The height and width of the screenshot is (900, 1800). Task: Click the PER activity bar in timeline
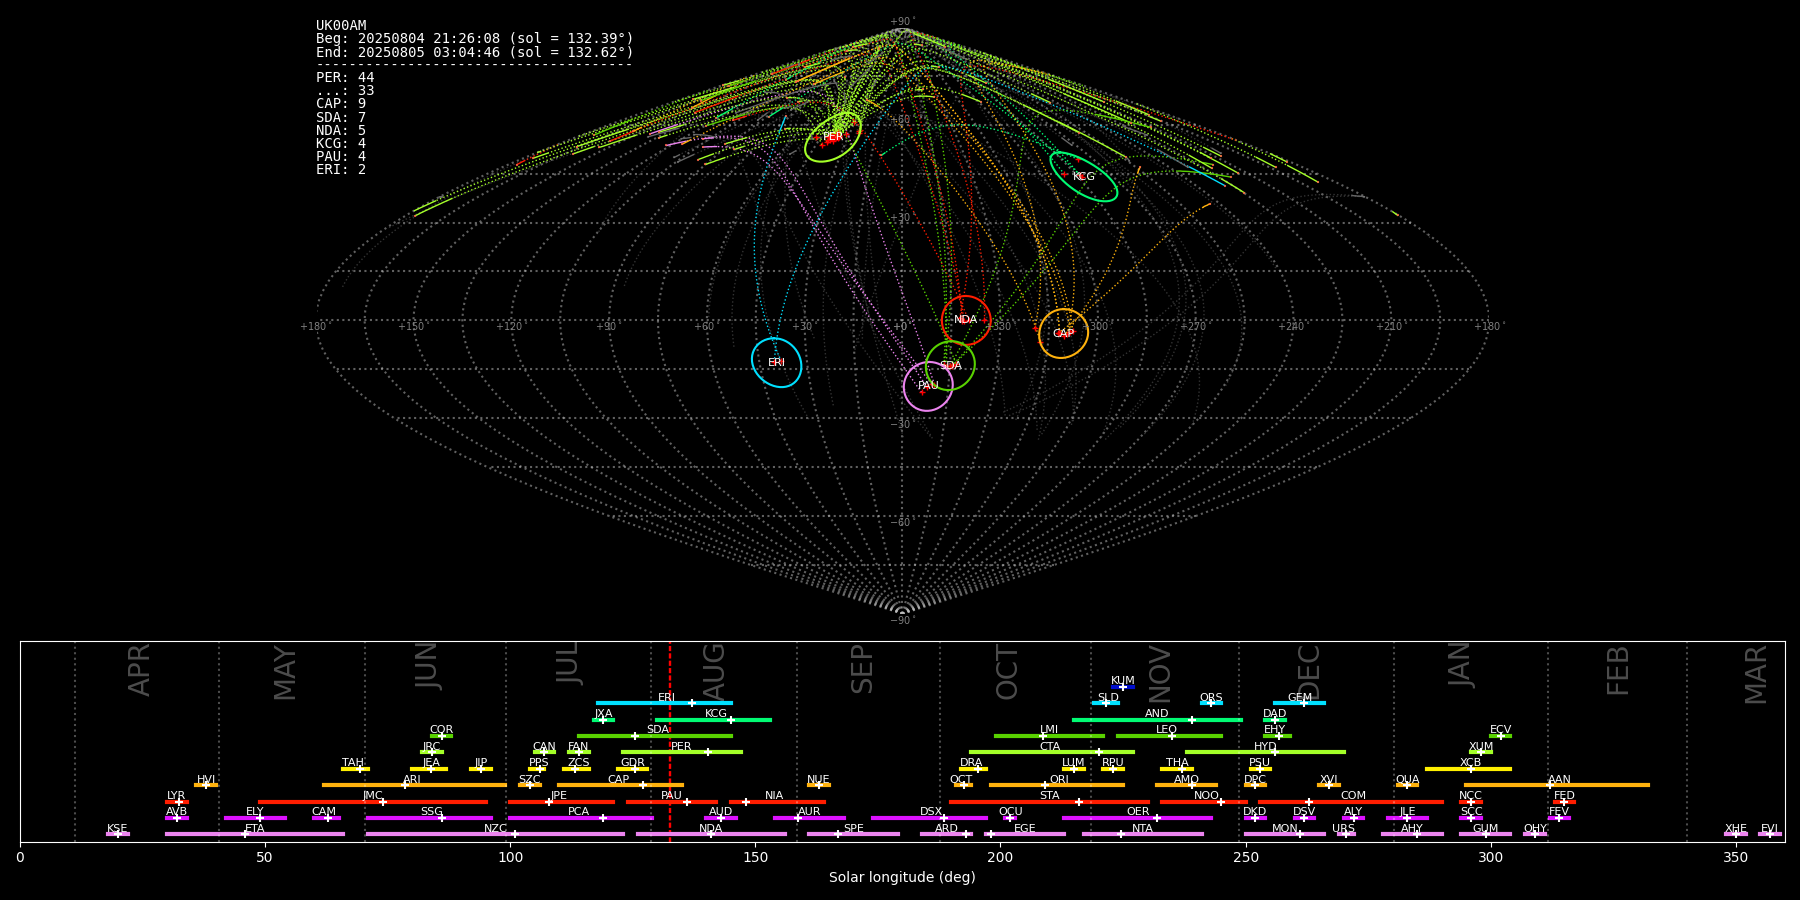(x=682, y=752)
